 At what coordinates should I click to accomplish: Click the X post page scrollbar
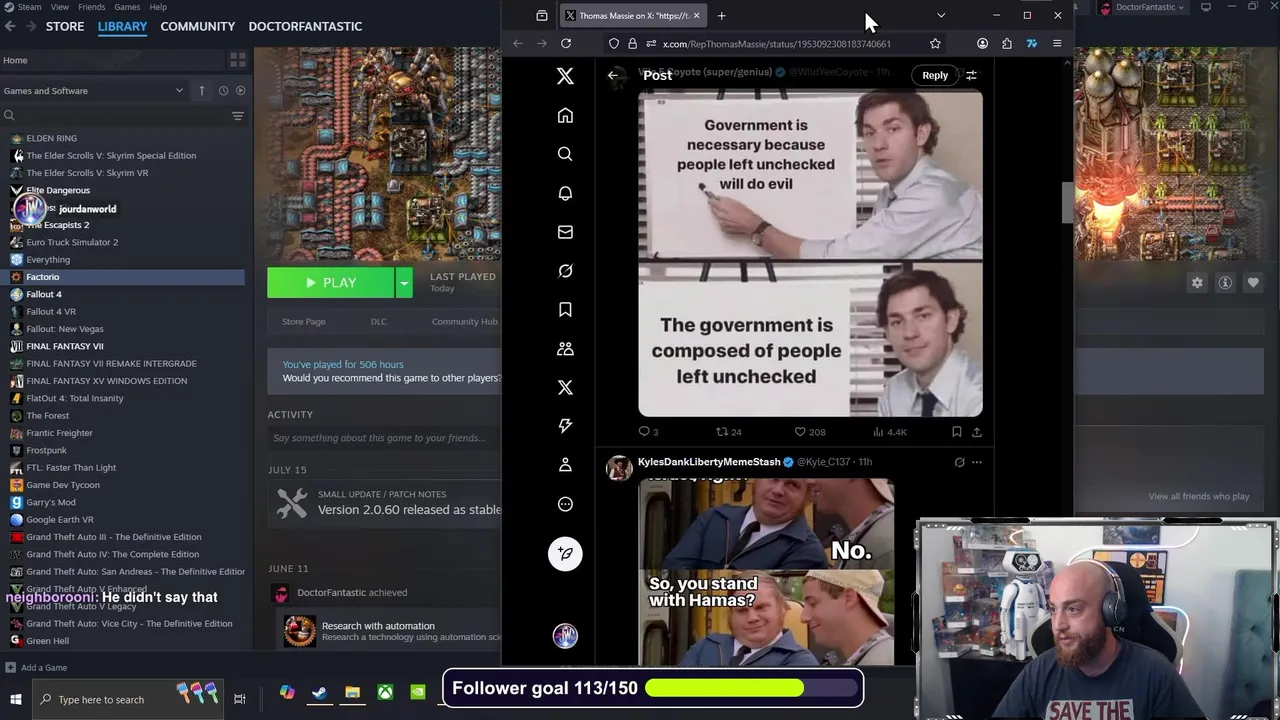tap(1068, 204)
